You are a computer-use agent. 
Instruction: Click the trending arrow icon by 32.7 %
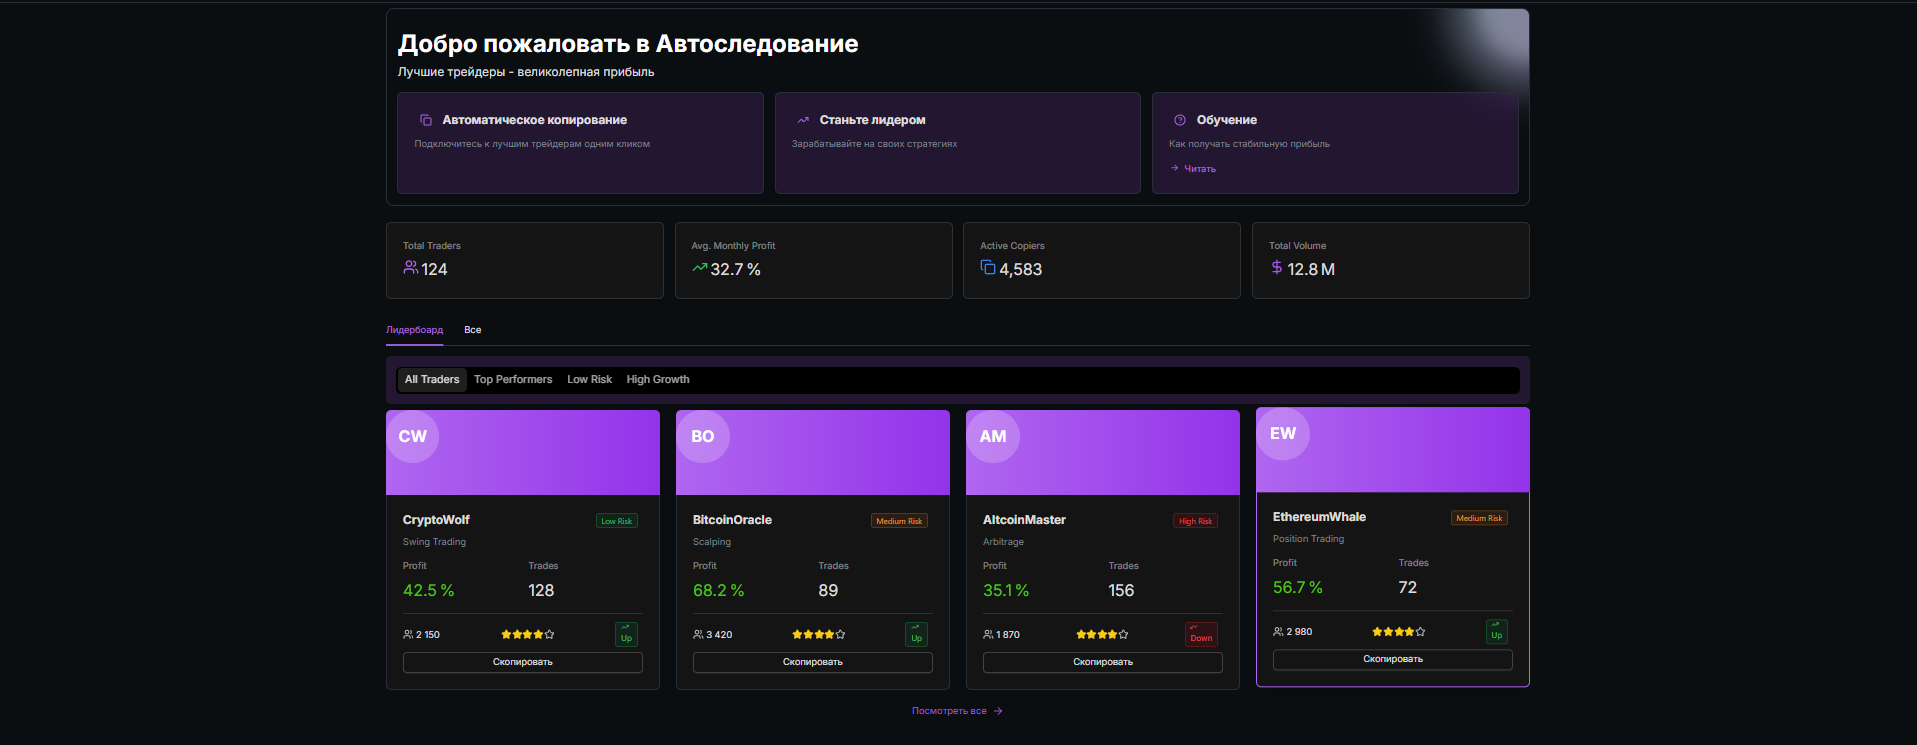tap(699, 268)
